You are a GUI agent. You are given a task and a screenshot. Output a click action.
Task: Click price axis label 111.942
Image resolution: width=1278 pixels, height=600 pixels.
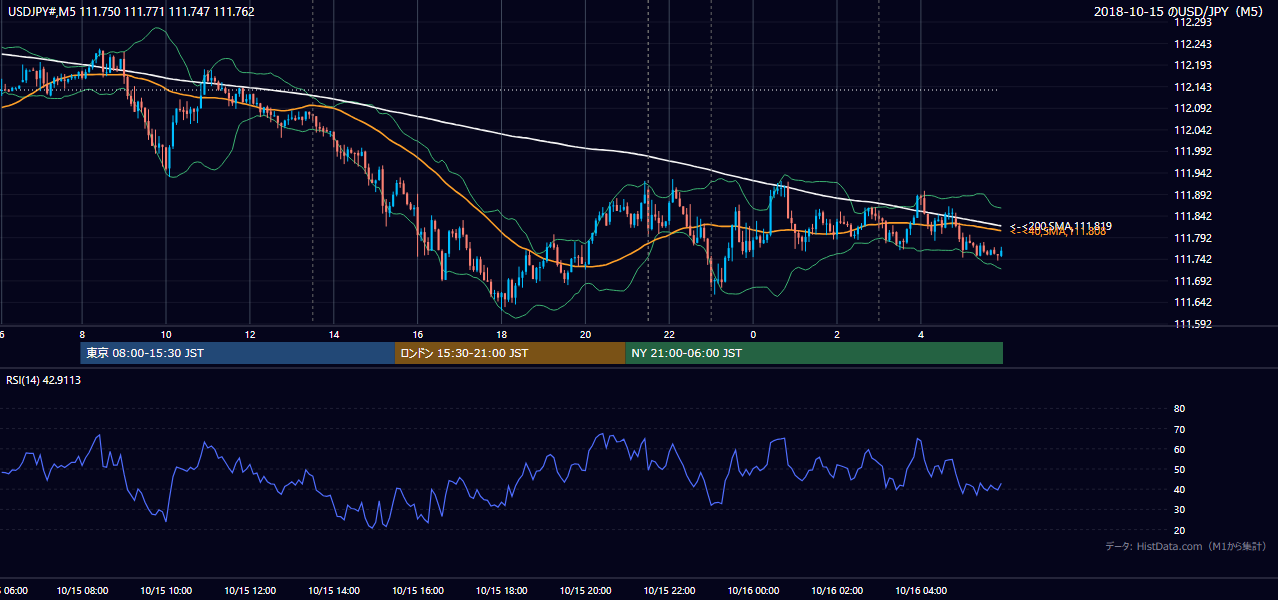tap(1195, 174)
